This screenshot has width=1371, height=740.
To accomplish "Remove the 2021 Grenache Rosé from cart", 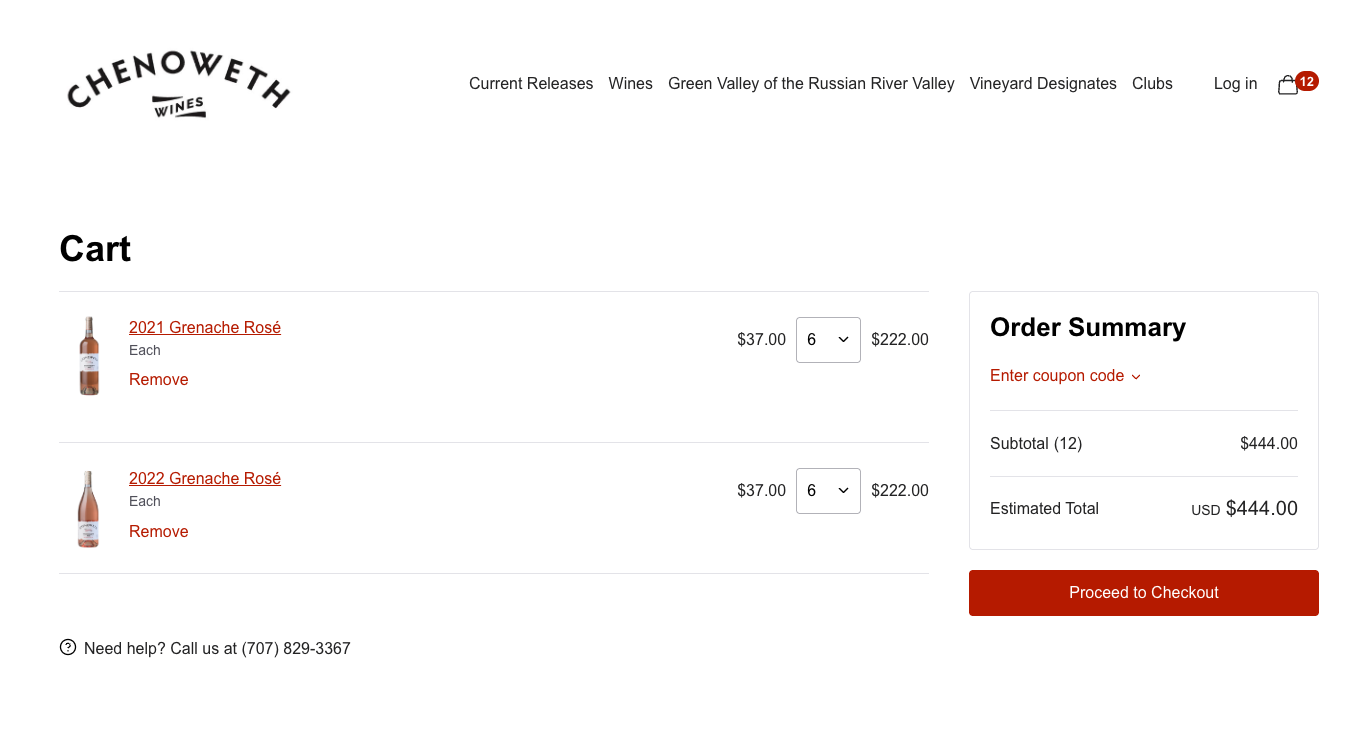I will [159, 380].
